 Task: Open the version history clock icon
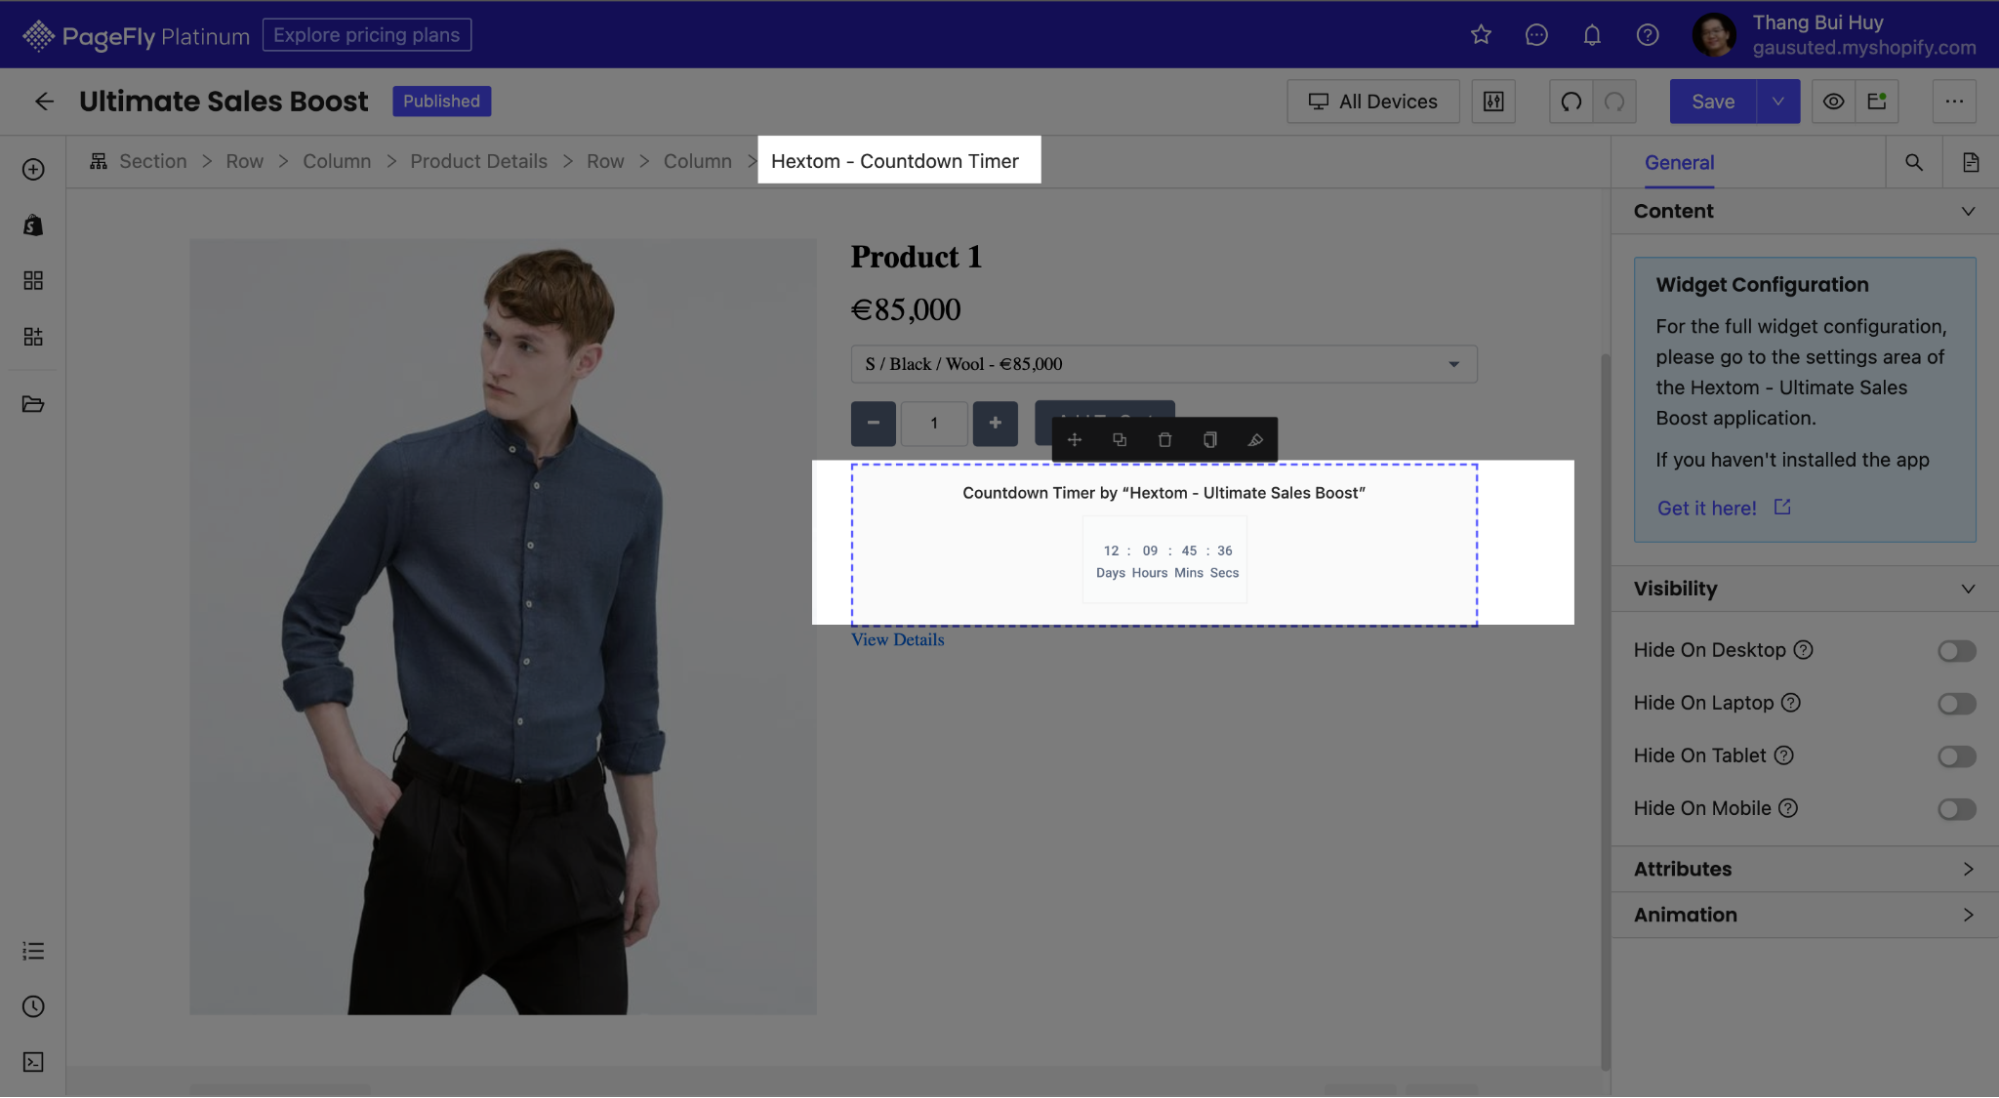point(33,1006)
